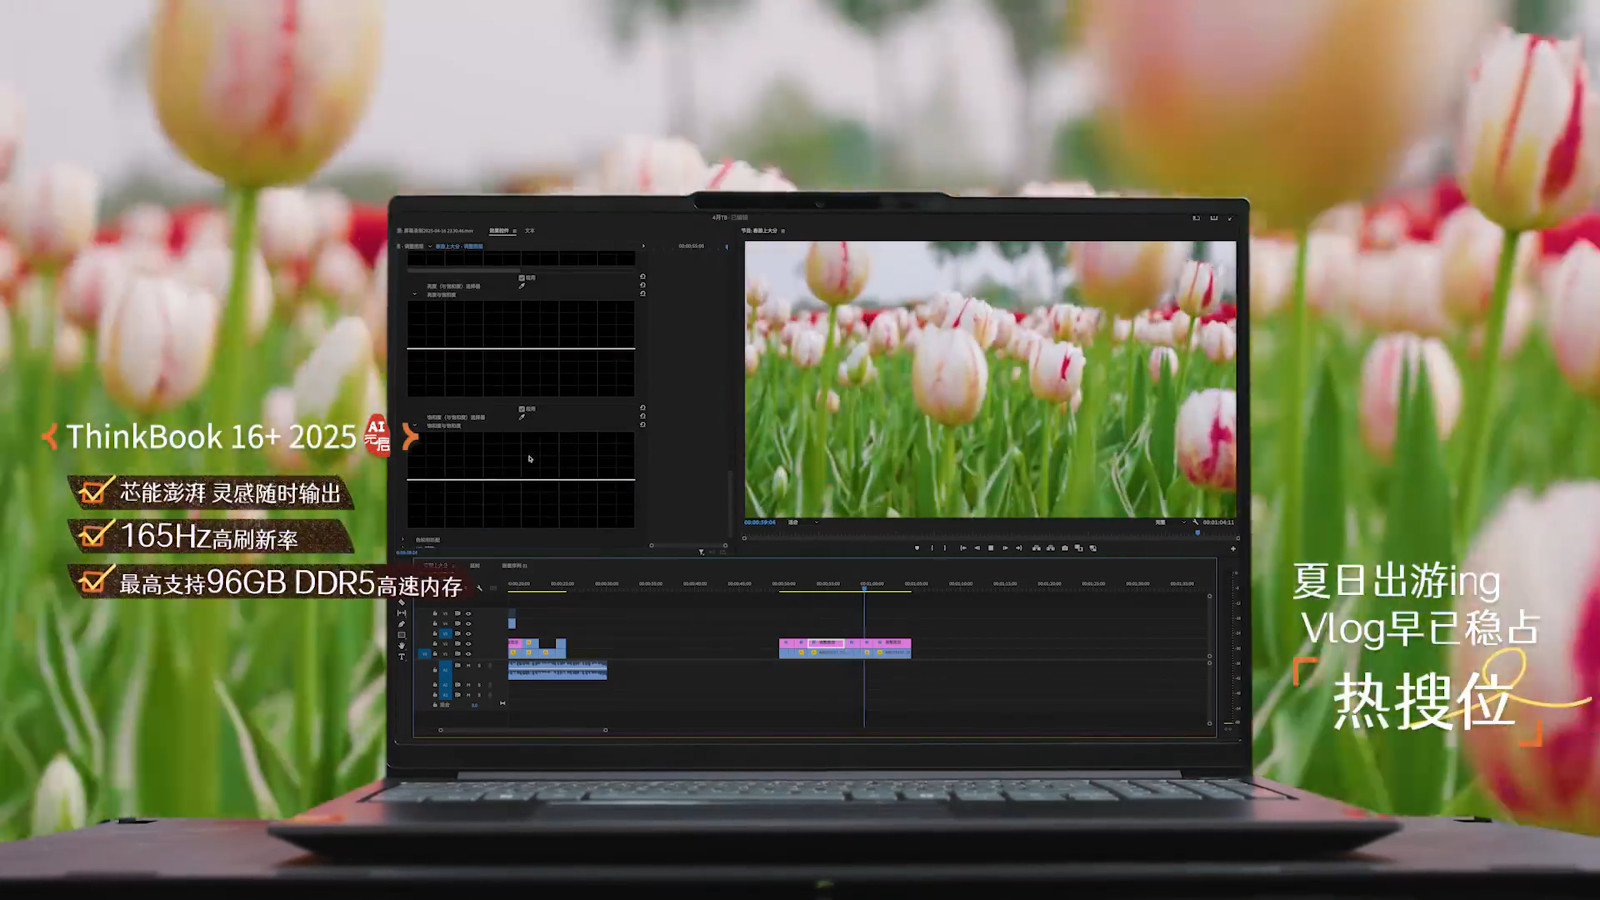Click the Program monitor scrub bar playhead
1600x900 pixels.
point(1197,533)
